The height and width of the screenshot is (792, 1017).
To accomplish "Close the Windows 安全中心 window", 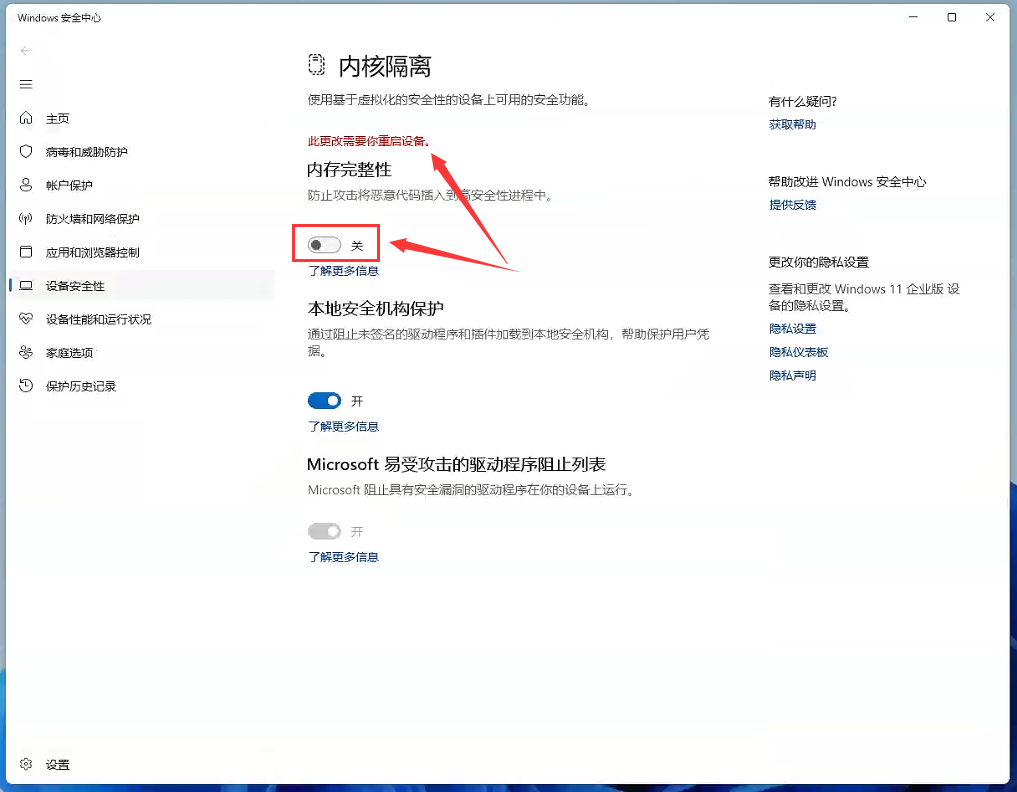I will 990,17.
